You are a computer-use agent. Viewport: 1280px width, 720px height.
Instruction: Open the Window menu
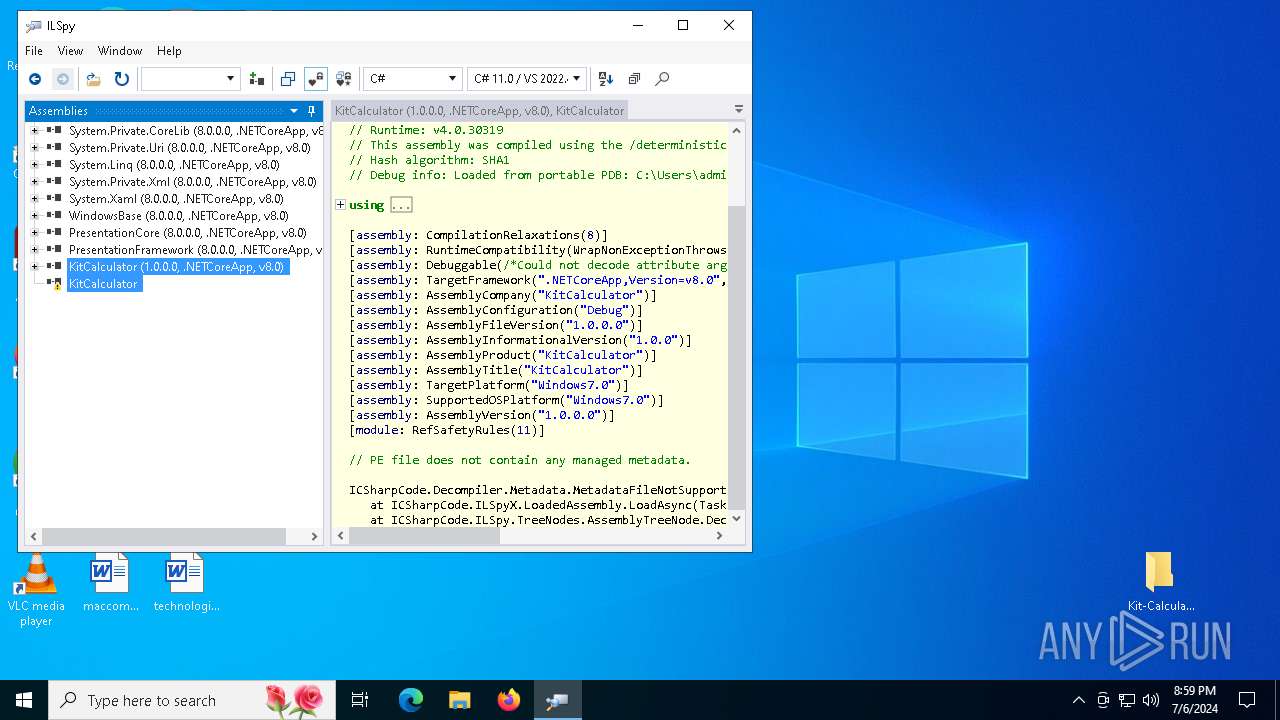click(120, 51)
